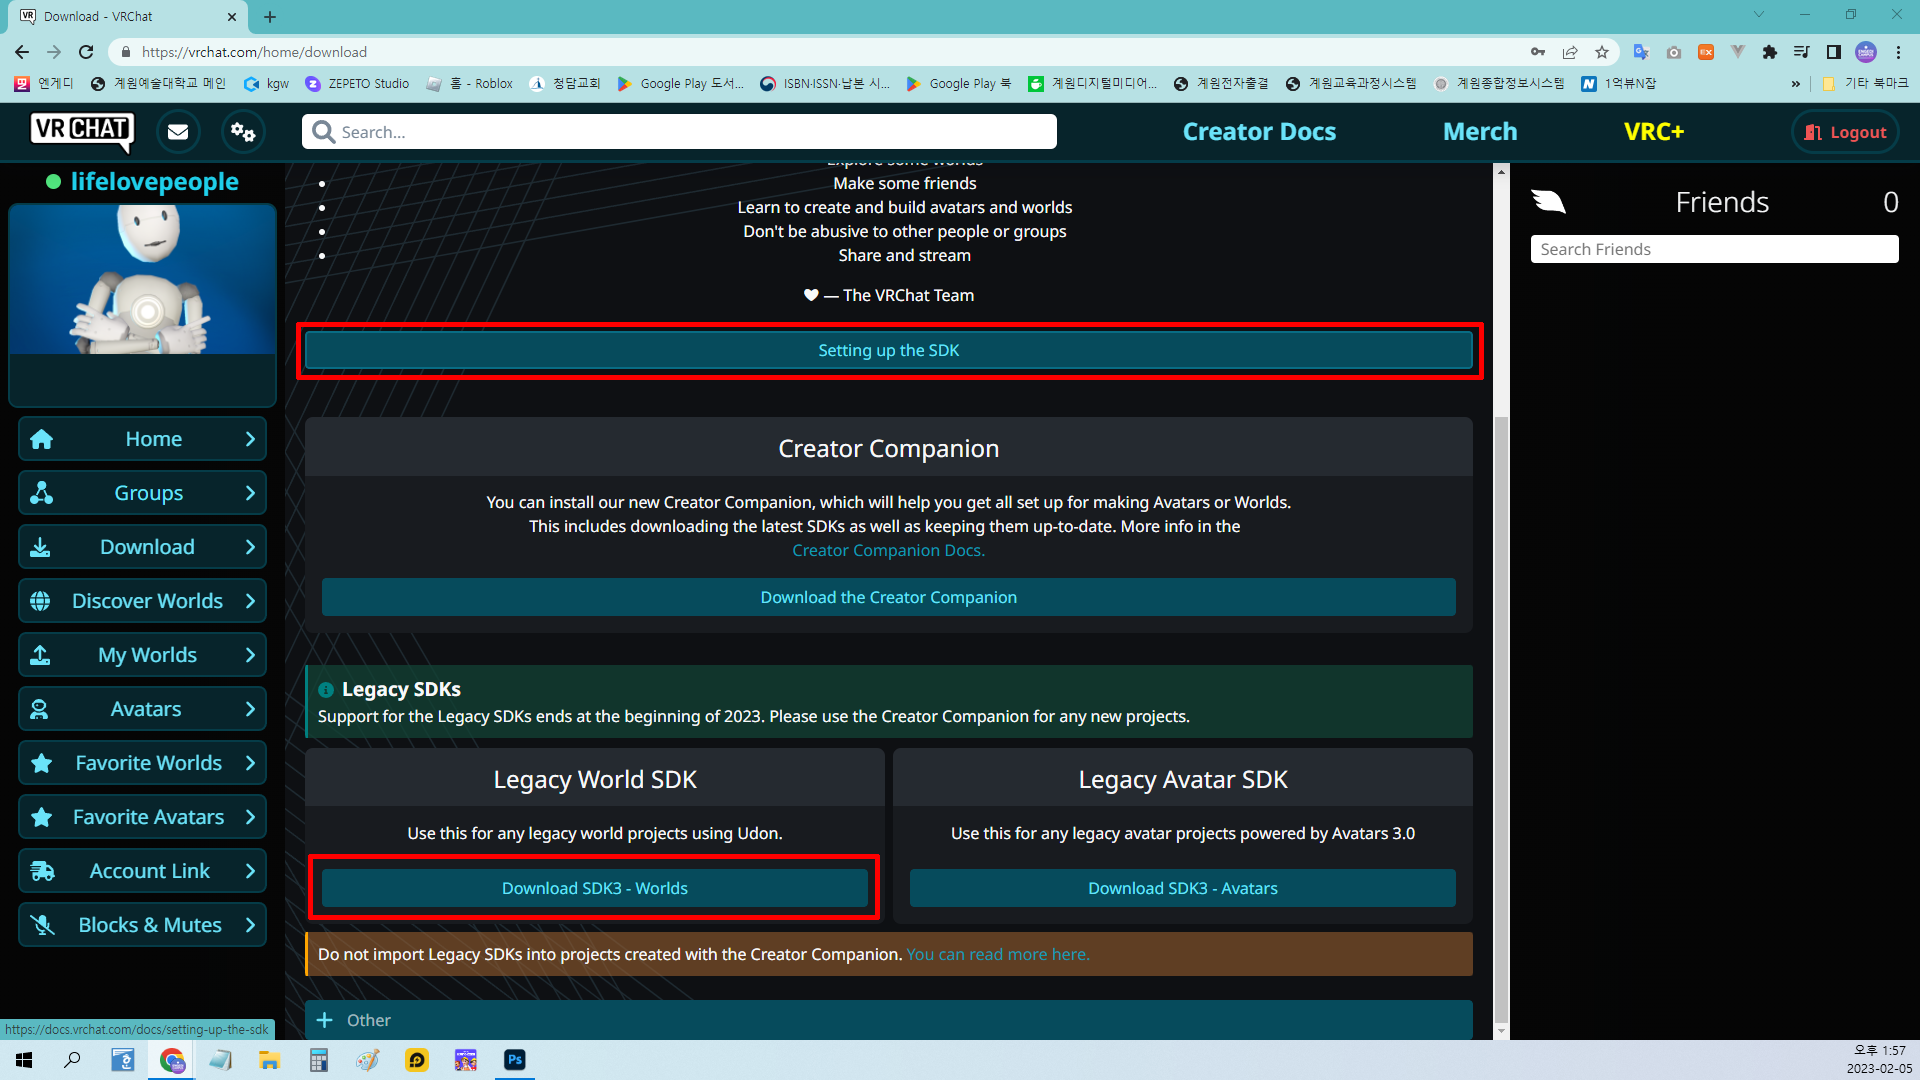The width and height of the screenshot is (1920, 1080).
Task: Click the Account Link truck icon
Action: pyautogui.click(x=42, y=871)
